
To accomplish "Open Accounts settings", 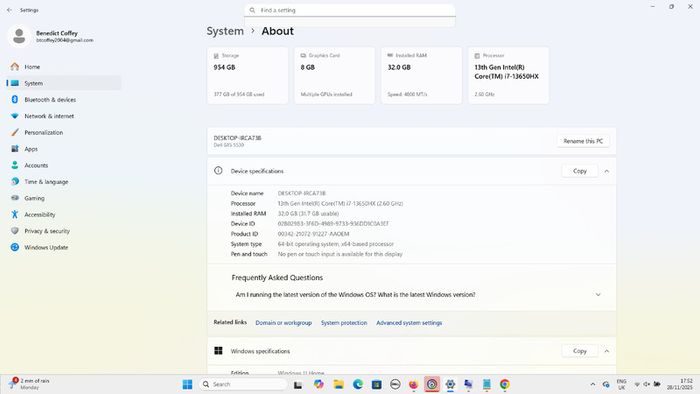I will click(x=63, y=165).
